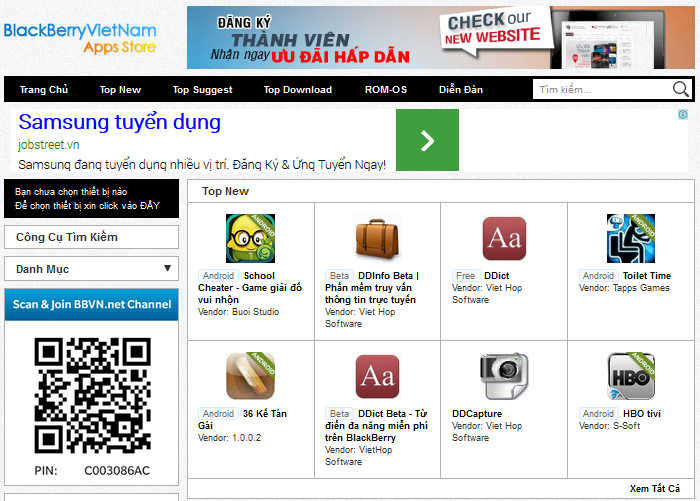Click the BBVN channel QR code

(x=93, y=393)
